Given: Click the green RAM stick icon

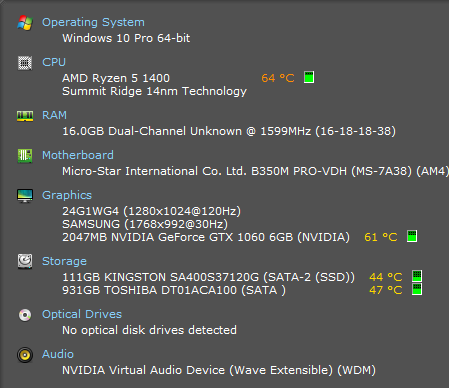Looking at the screenshot, I should tap(25, 116).
